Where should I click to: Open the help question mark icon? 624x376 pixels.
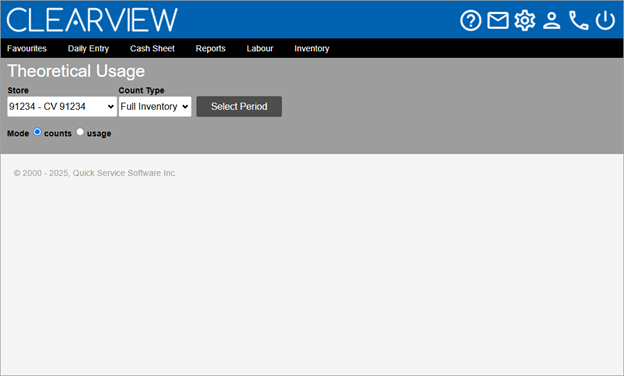471,20
